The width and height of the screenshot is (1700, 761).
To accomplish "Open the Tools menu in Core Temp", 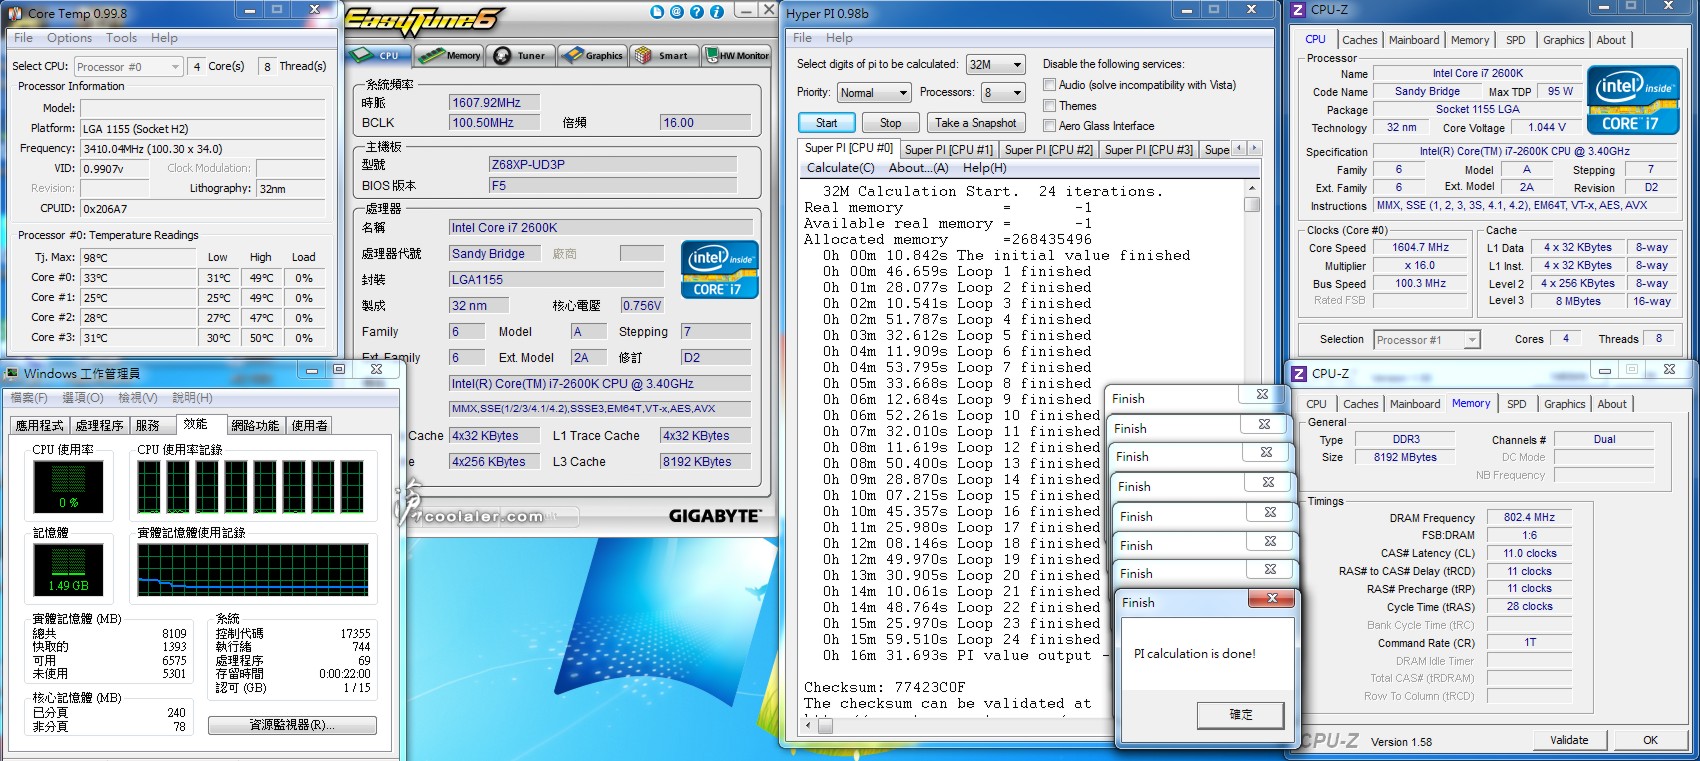I will tap(121, 38).
